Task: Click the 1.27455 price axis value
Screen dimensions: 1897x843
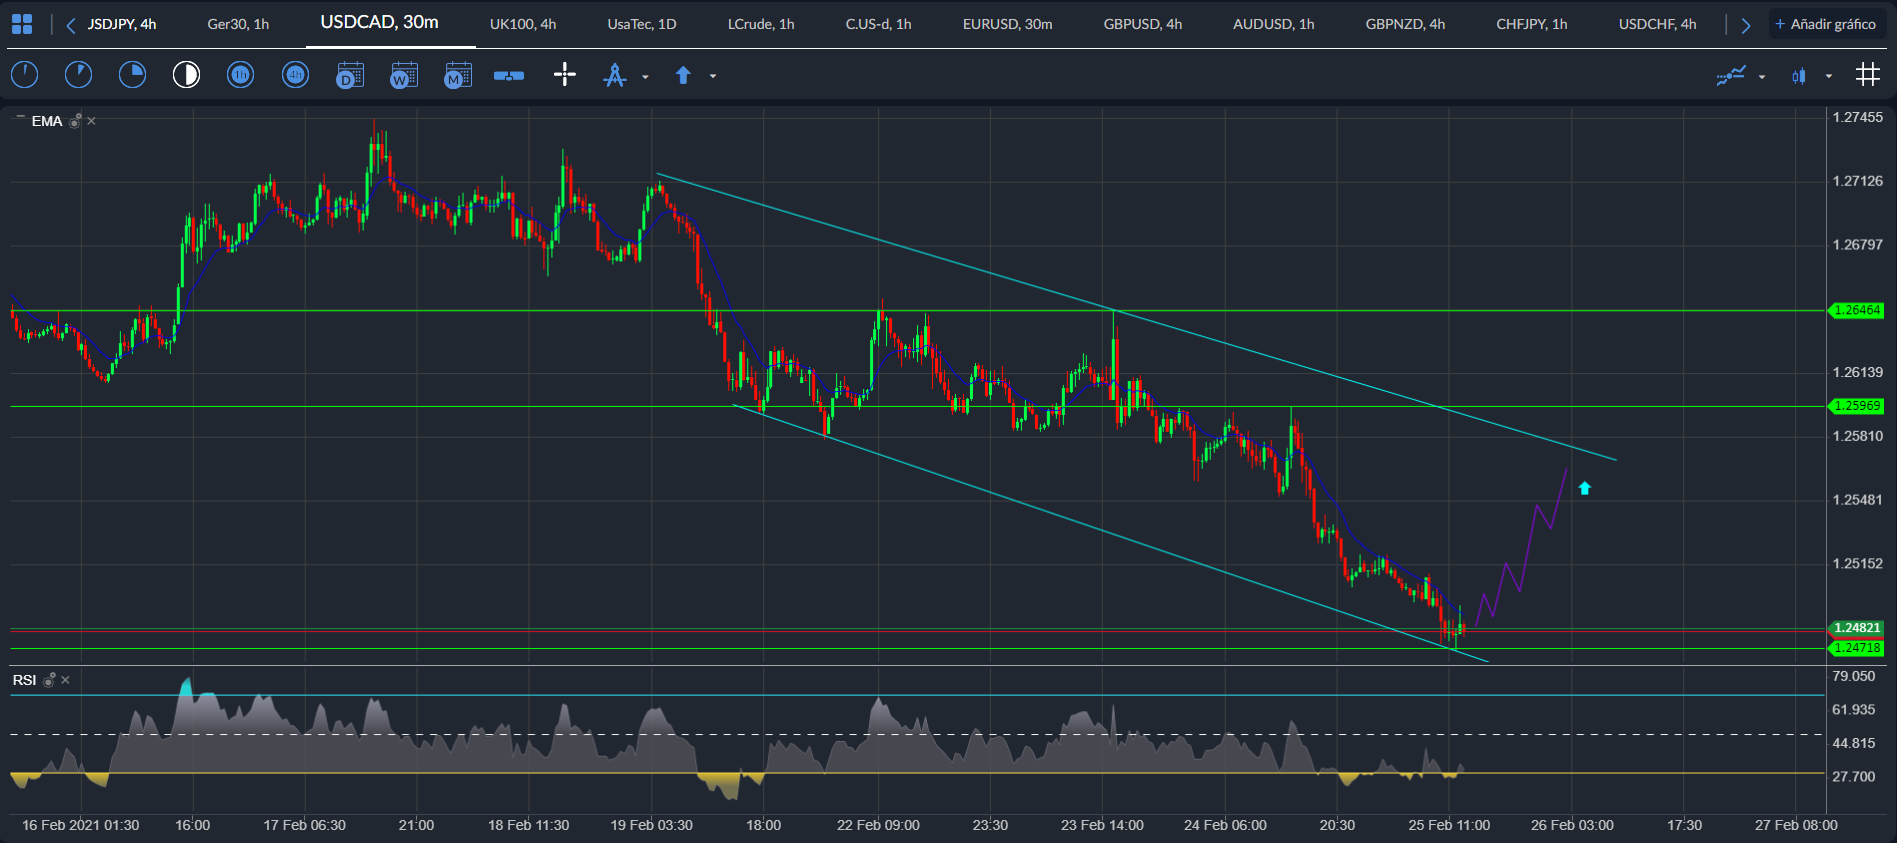Action: click(x=1858, y=117)
